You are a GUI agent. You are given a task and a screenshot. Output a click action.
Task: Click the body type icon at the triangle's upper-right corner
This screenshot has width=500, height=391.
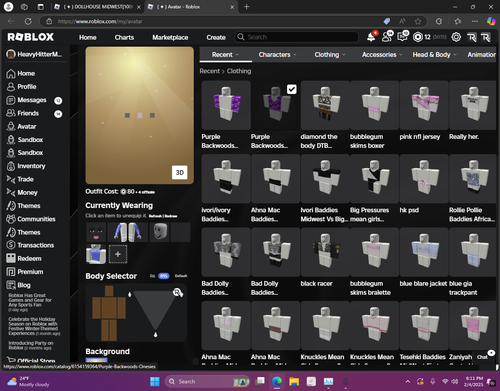(x=178, y=293)
